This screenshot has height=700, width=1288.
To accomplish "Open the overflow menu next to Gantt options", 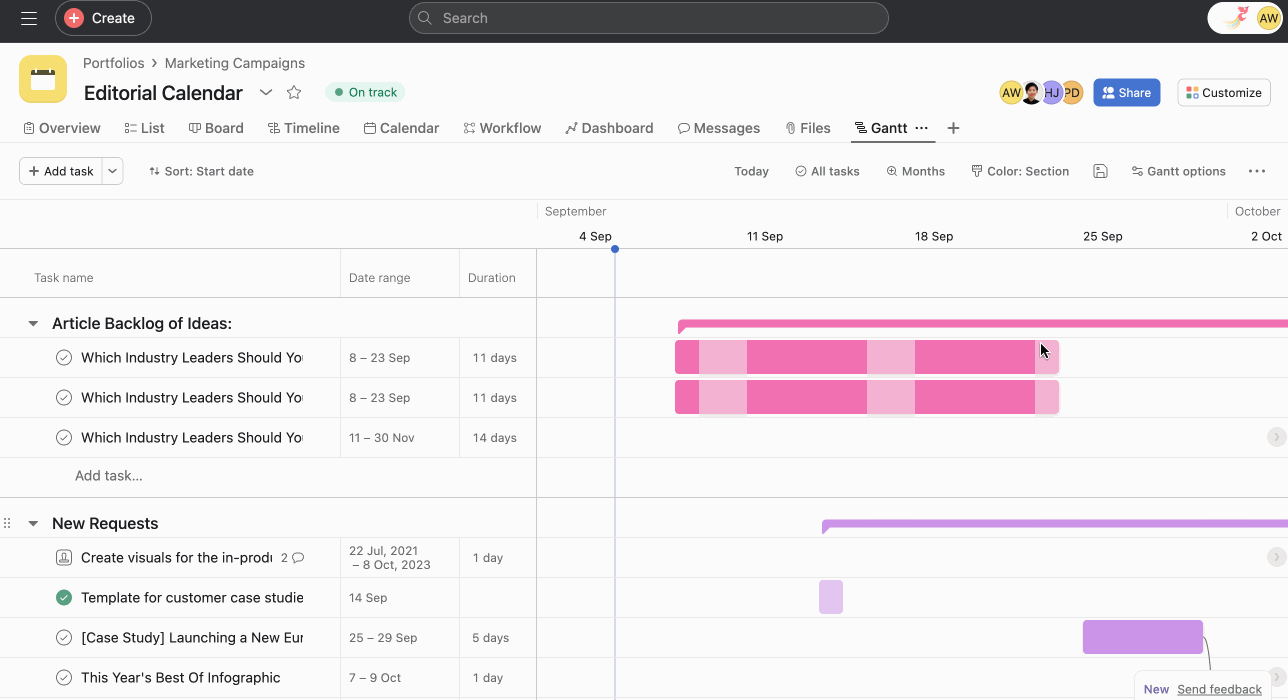I will [x=1256, y=171].
